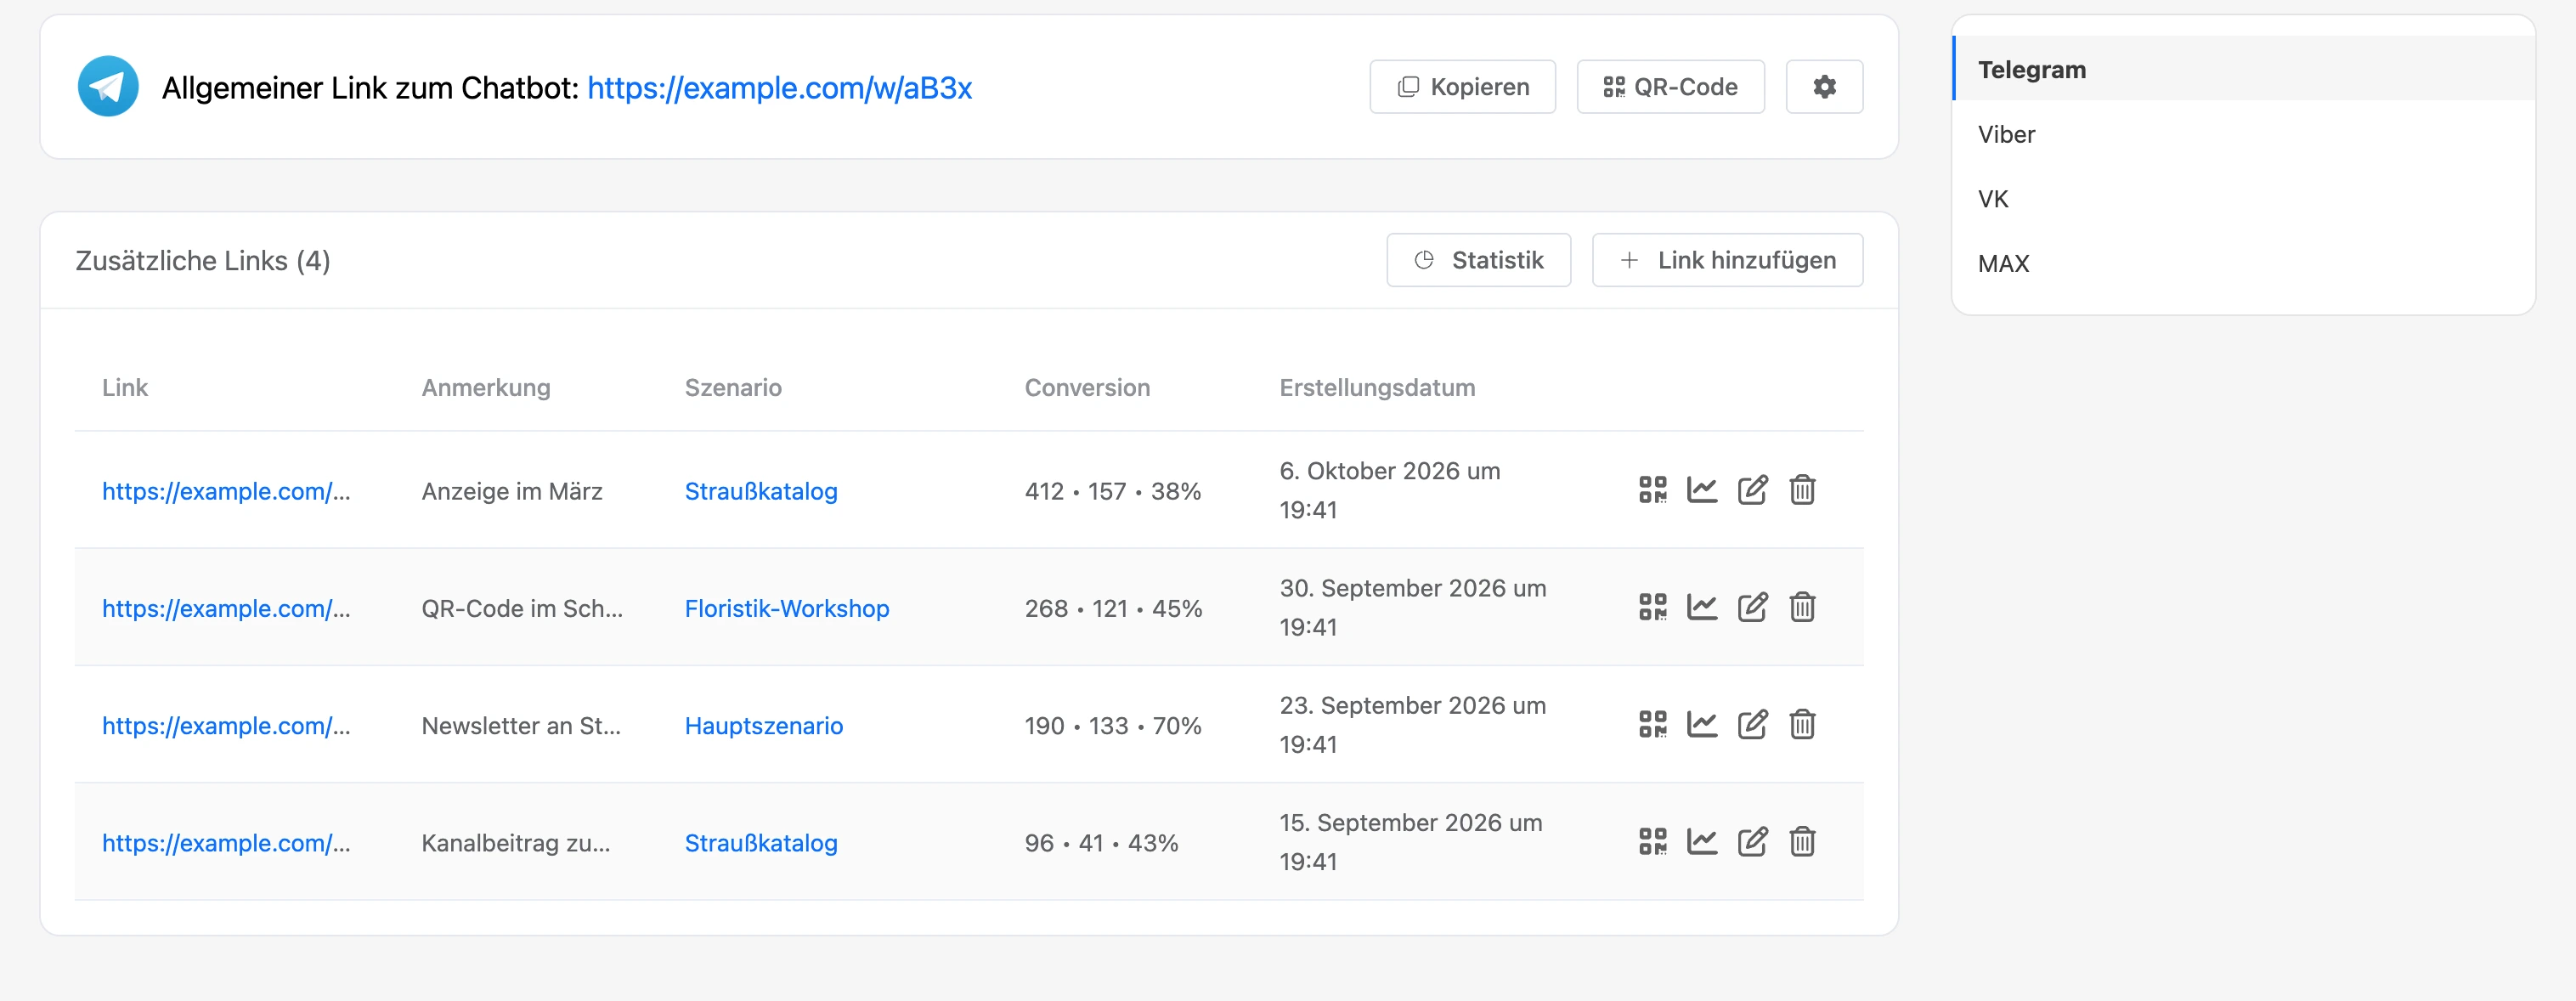Viewport: 2576px width, 1001px height.
Task: Show QR code for Hauptszenario row
Action: [x=1652, y=724]
